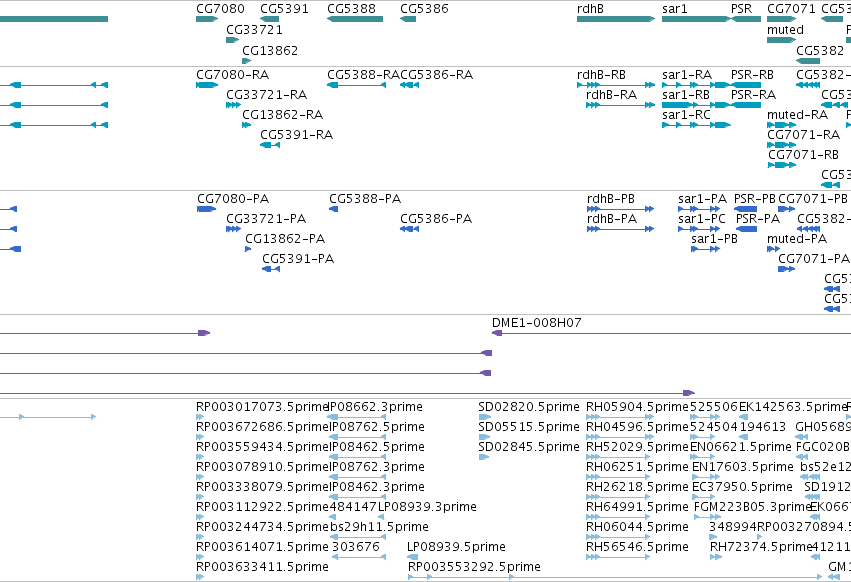
Task: Select the CG5391 gene label
Action: coord(284,9)
